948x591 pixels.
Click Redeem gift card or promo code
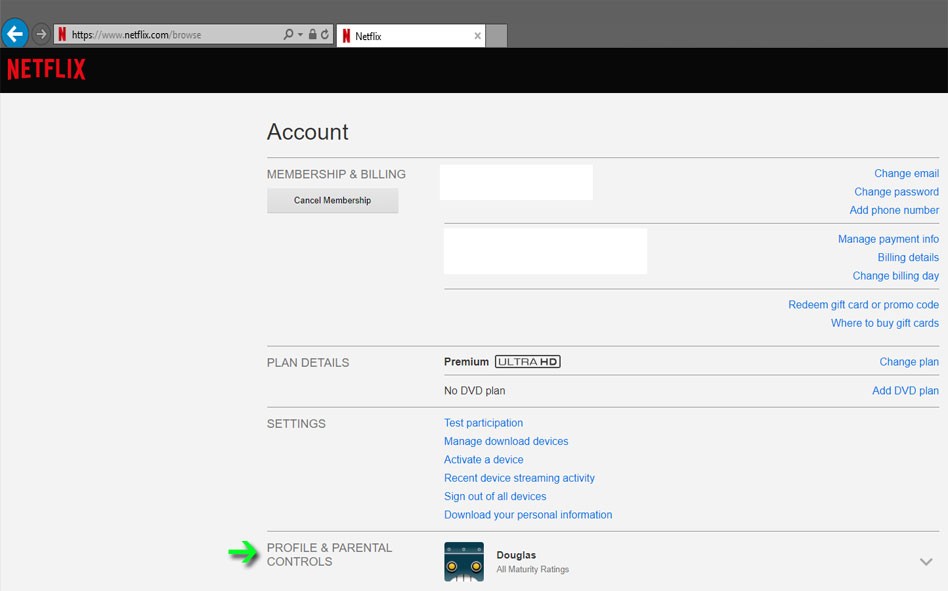863,305
